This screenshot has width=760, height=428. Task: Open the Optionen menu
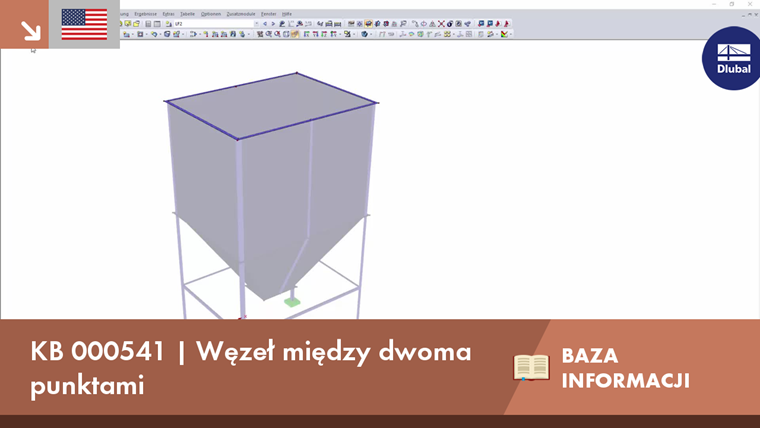tap(211, 14)
